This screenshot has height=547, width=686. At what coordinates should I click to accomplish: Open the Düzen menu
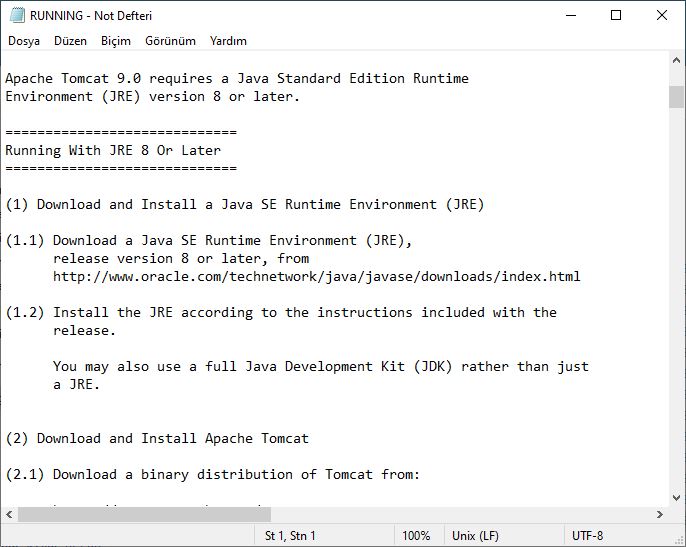[x=70, y=41]
